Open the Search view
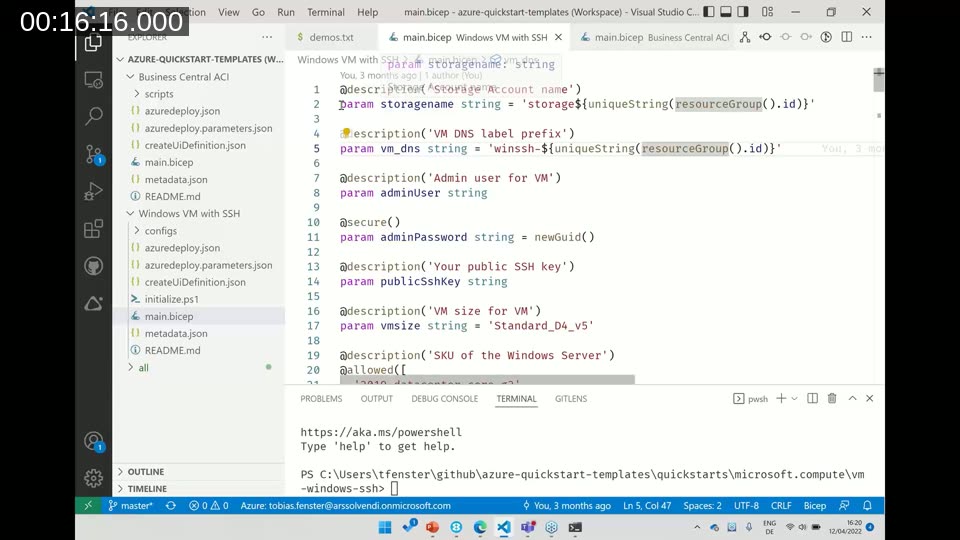The height and width of the screenshot is (540, 960). 93,116
